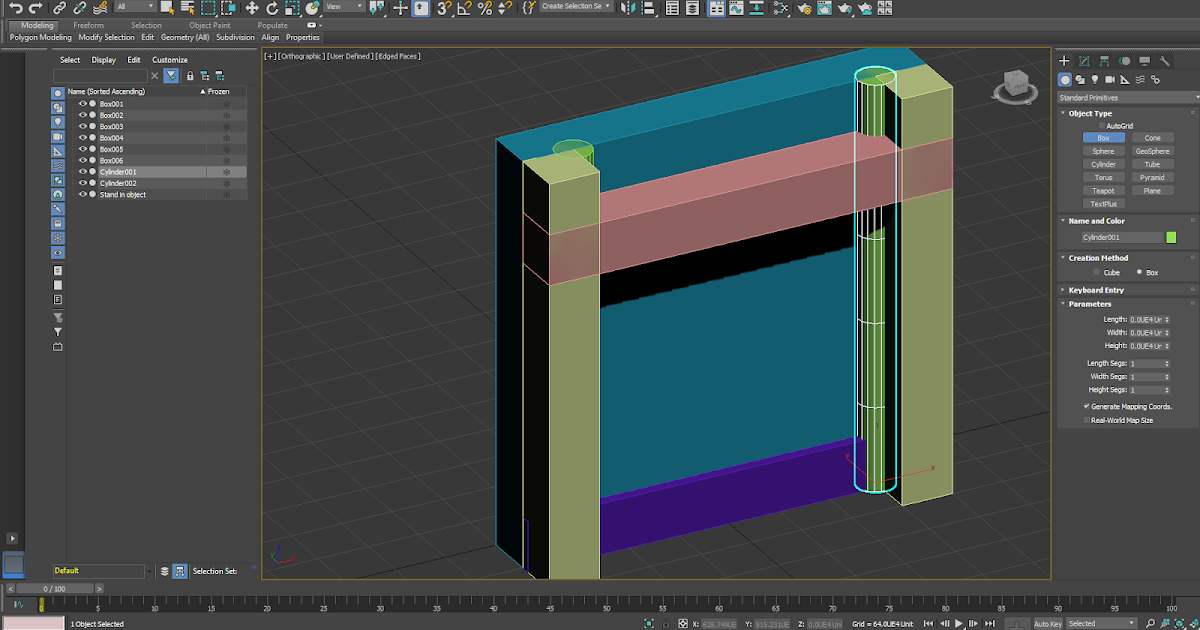
Task: Click the Teapot primitive button
Action: (x=1102, y=190)
